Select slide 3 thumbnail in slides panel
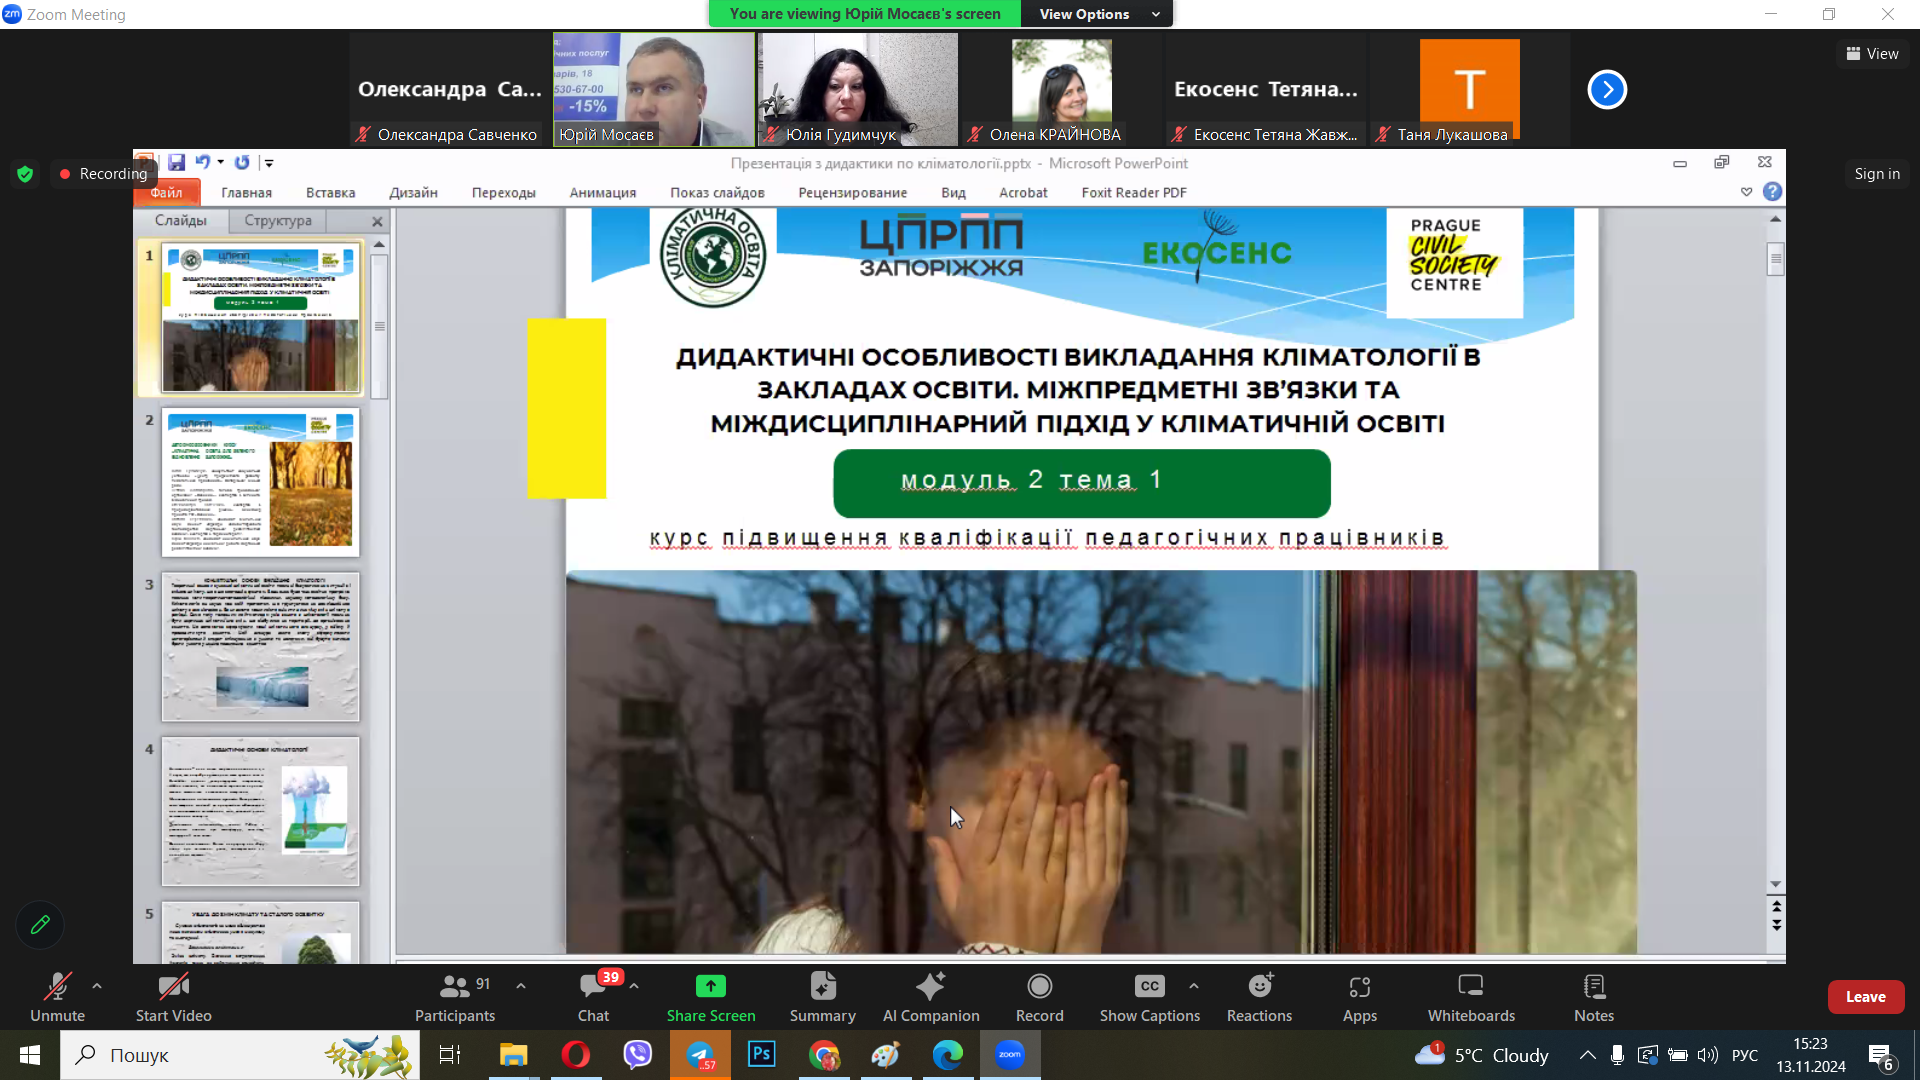This screenshot has height=1080, width=1920. click(259, 646)
